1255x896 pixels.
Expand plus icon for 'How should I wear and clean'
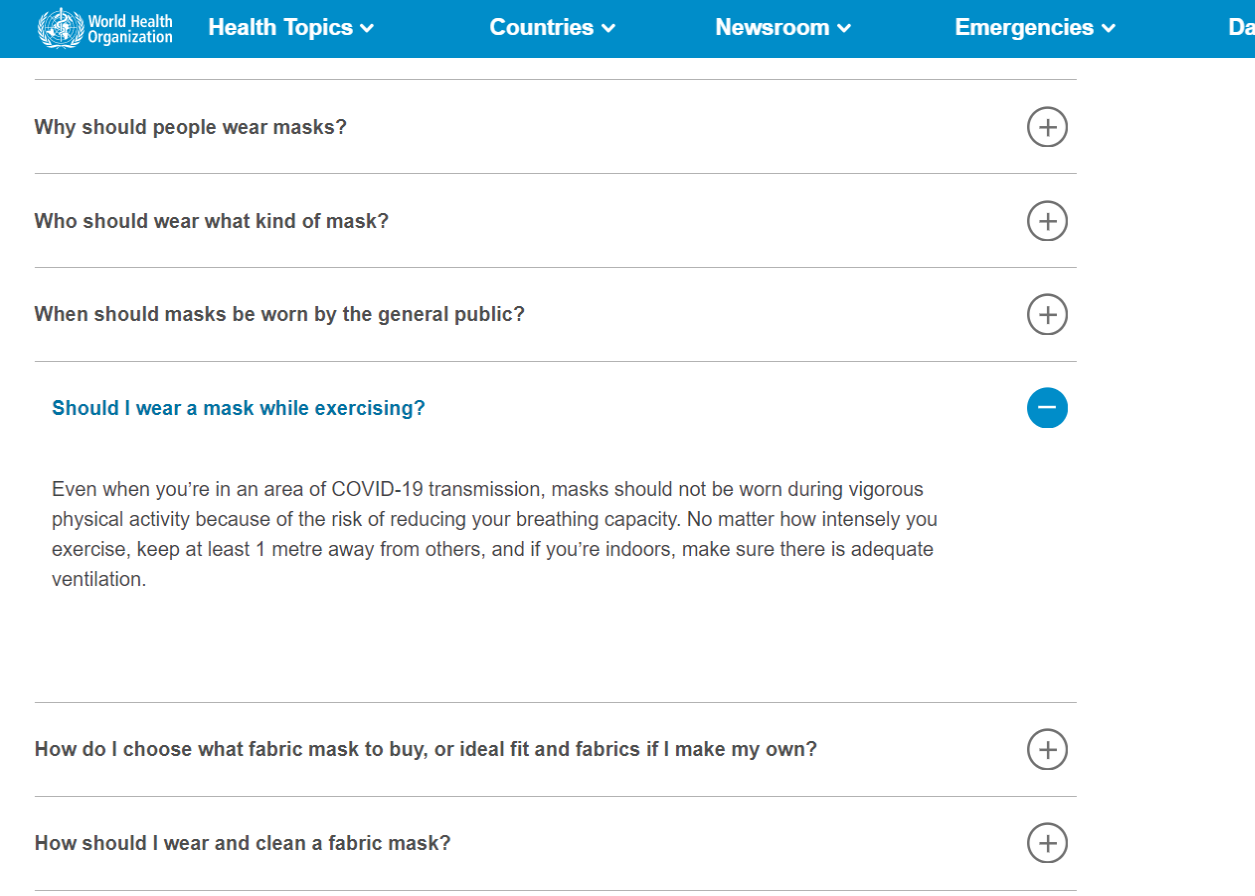pyautogui.click(x=1047, y=843)
